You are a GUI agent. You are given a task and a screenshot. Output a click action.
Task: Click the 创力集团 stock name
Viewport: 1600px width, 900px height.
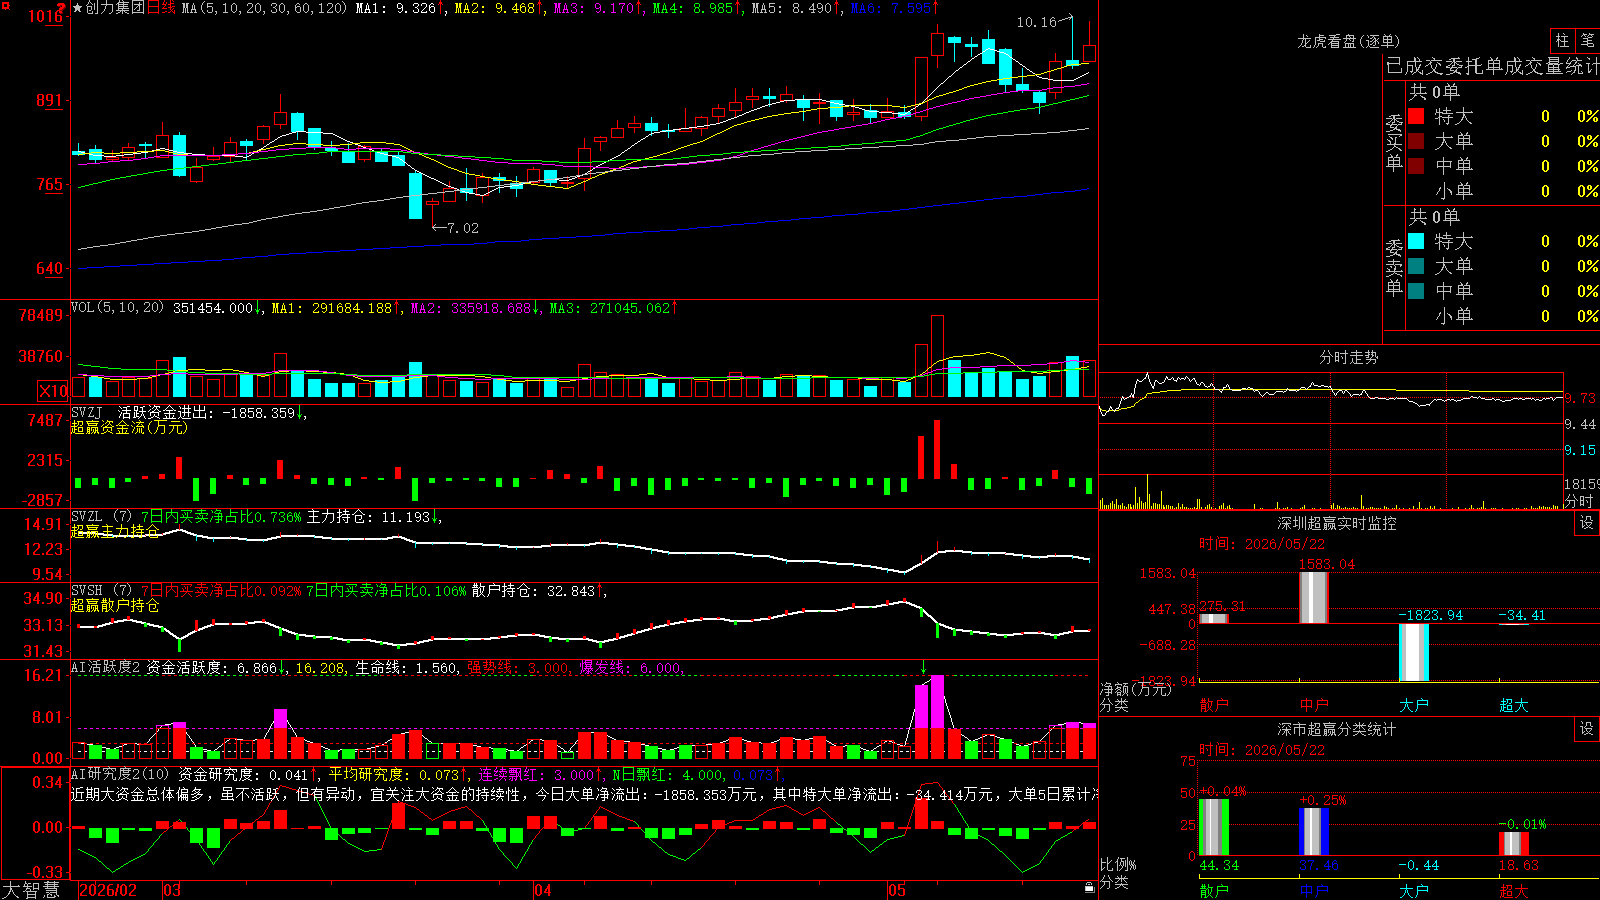(x=115, y=8)
